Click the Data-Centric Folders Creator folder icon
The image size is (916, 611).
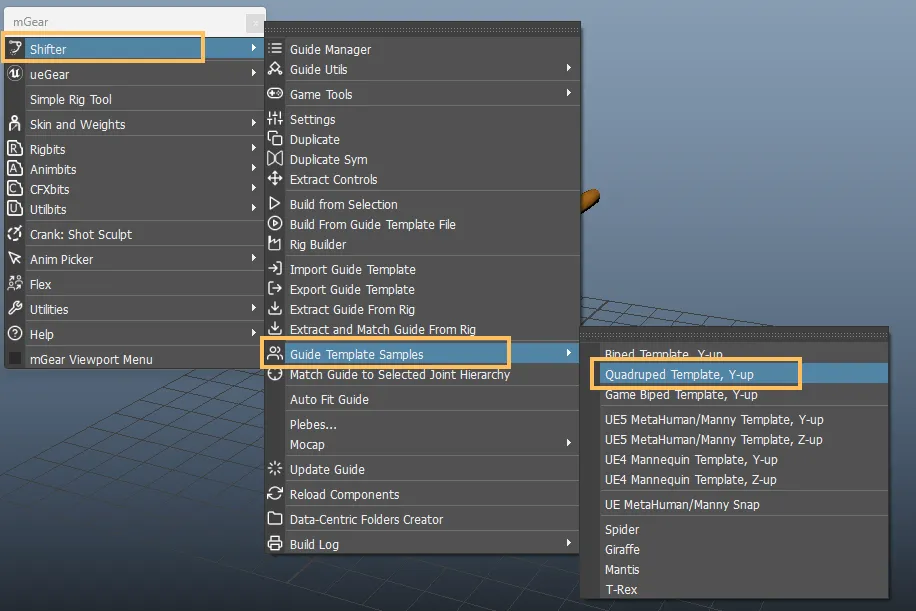[275, 519]
